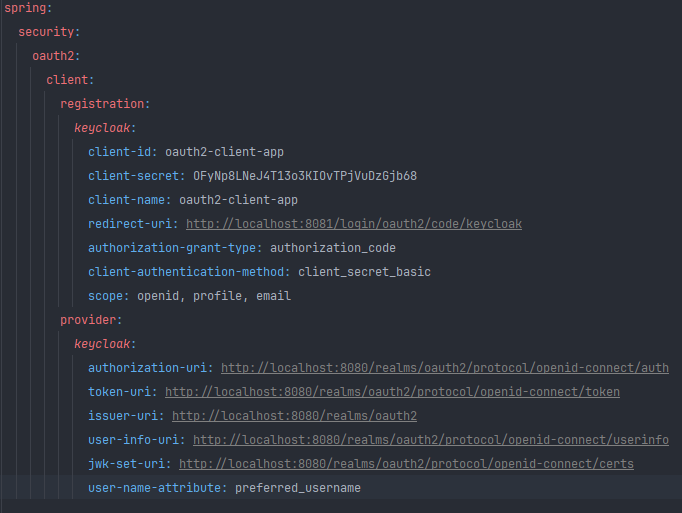The width and height of the screenshot is (682, 513).
Task: Click the client-secret key
Action: pos(134,175)
